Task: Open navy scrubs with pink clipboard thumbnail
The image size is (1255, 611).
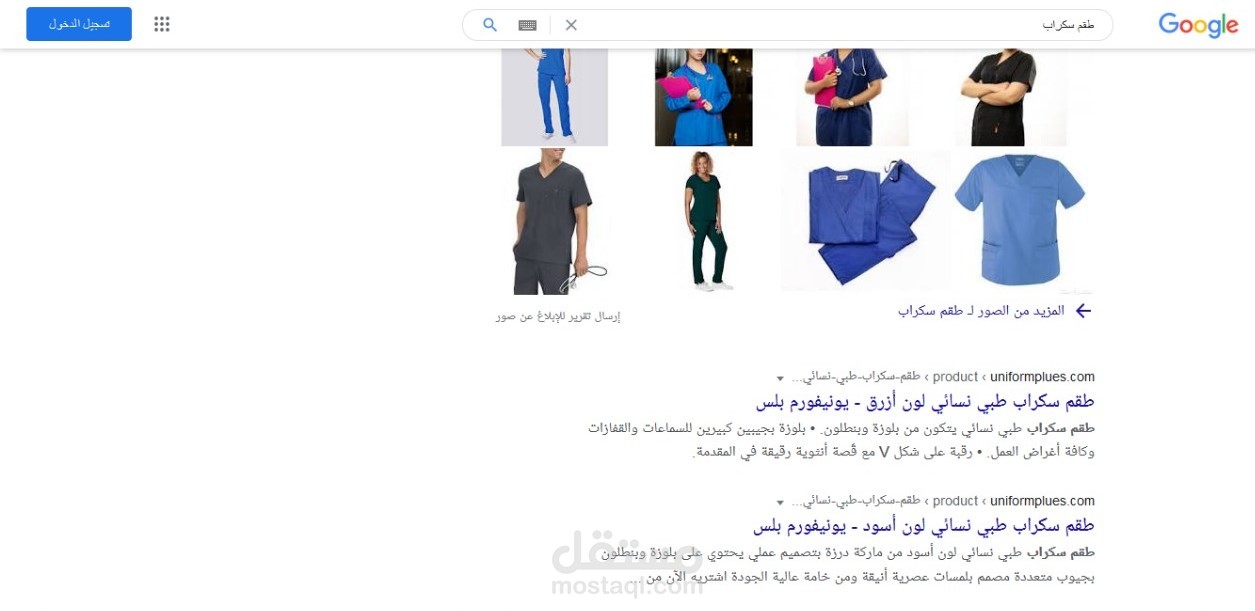Action: pyautogui.click(x=853, y=97)
